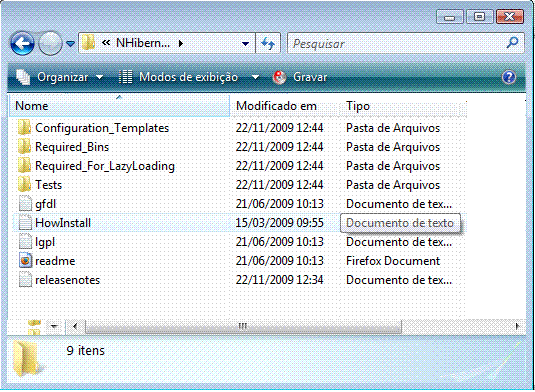The width and height of the screenshot is (535, 392).
Task: Select the Tests folder icon
Action: click(x=24, y=185)
